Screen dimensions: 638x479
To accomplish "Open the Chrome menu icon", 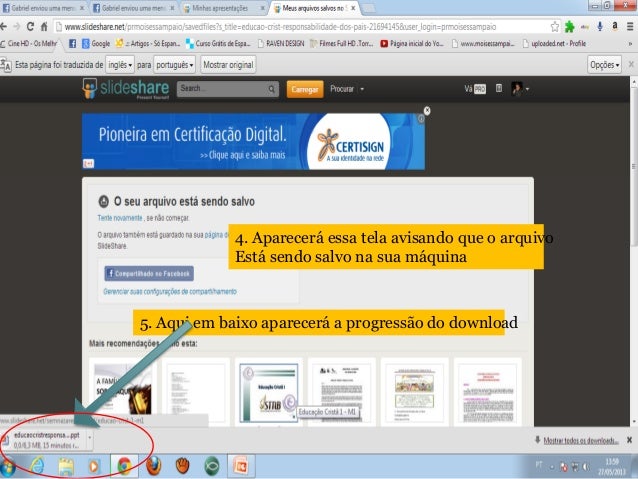I will click(630, 26).
